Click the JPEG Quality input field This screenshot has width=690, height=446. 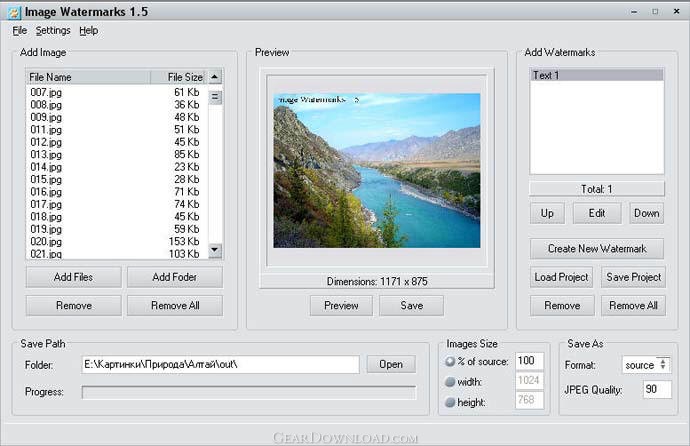(x=656, y=389)
